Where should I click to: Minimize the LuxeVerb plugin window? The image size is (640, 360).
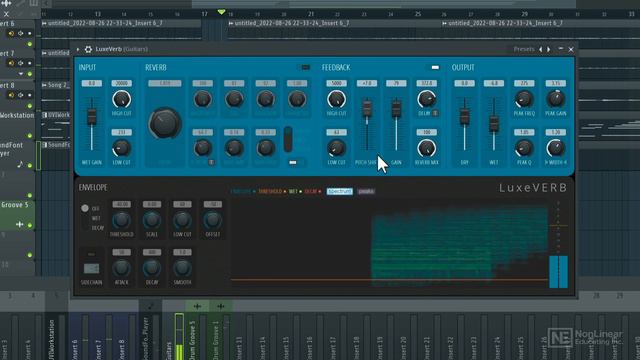(x=560, y=49)
